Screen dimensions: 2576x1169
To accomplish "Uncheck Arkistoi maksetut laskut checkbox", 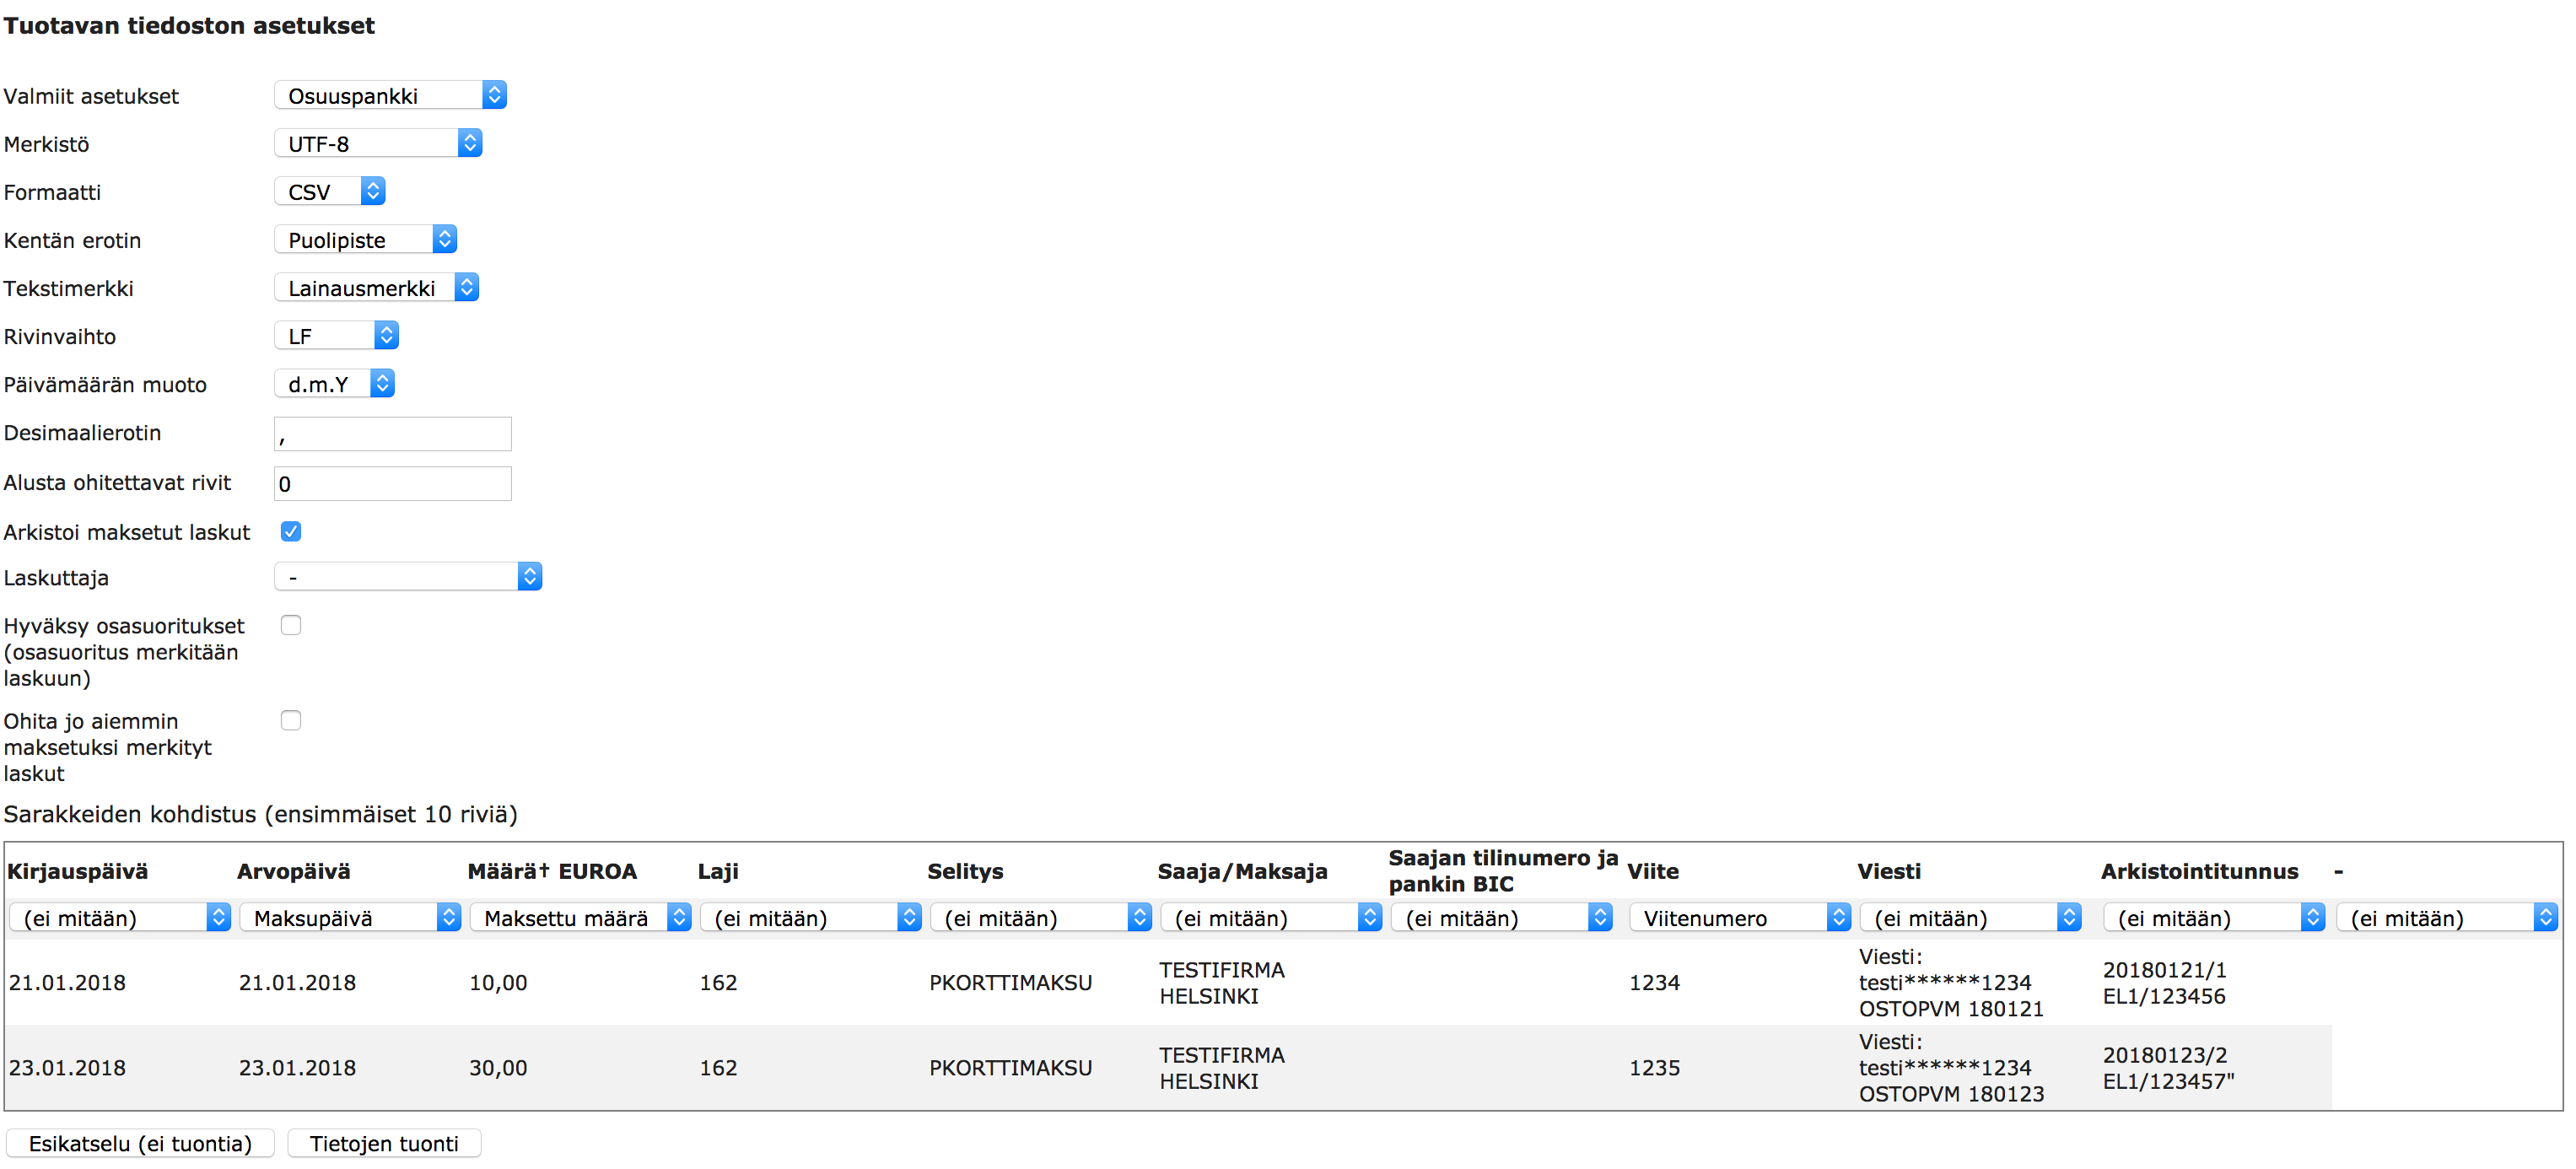I will pos(291,531).
